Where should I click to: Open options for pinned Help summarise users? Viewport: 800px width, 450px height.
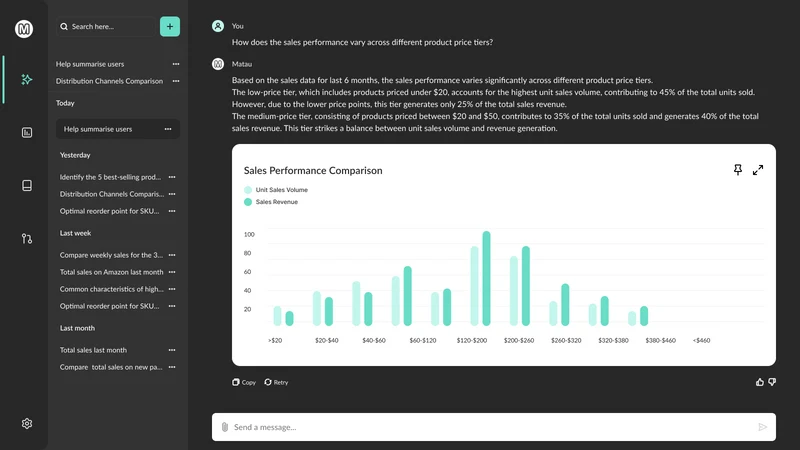coord(176,64)
